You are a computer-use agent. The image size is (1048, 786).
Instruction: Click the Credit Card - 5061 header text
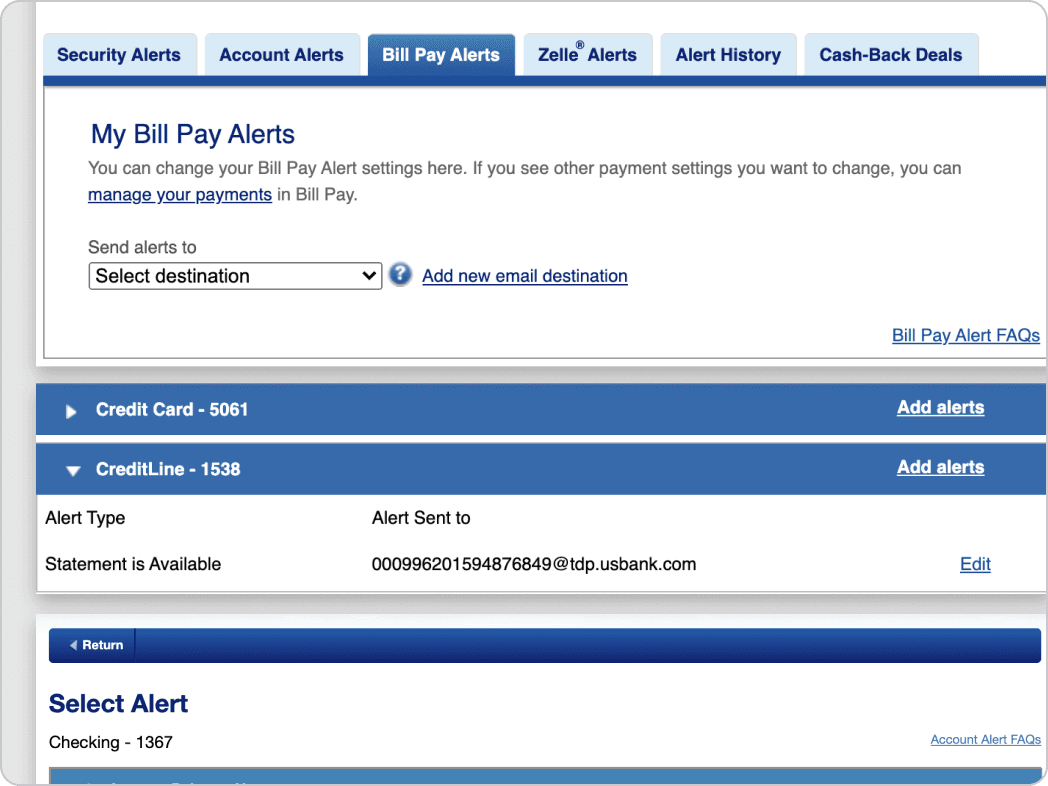click(172, 410)
